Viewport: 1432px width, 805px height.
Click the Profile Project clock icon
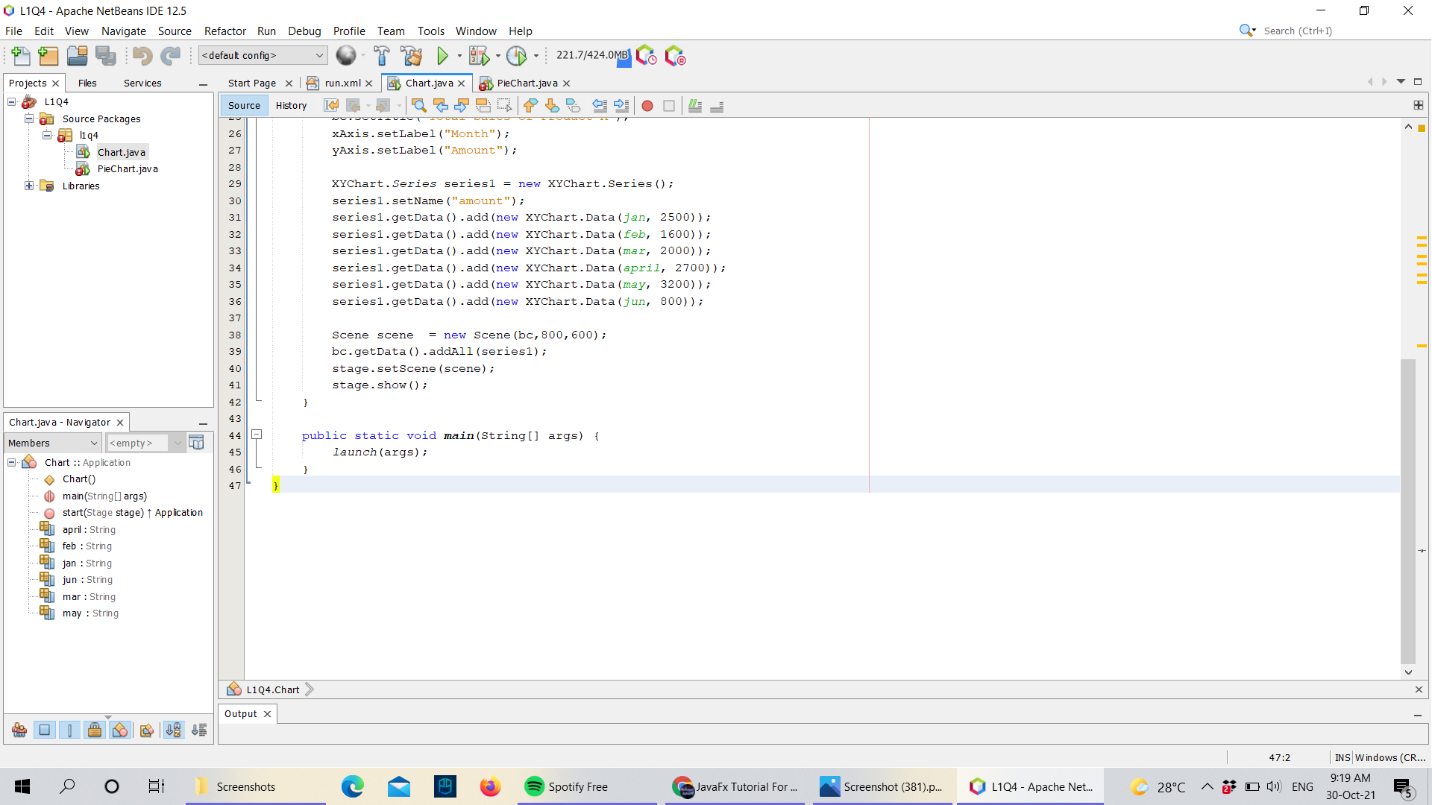coord(516,56)
